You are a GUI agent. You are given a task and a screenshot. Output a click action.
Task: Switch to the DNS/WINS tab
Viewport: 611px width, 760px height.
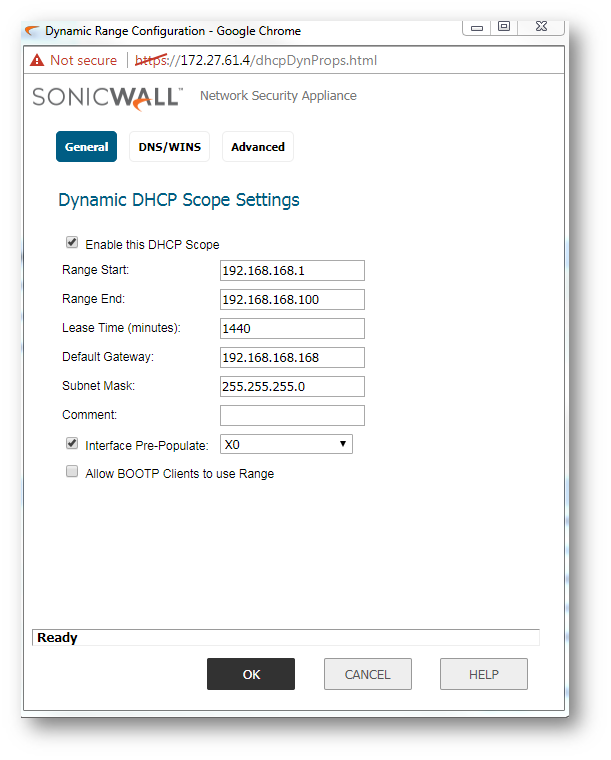[x=169, y=147]
